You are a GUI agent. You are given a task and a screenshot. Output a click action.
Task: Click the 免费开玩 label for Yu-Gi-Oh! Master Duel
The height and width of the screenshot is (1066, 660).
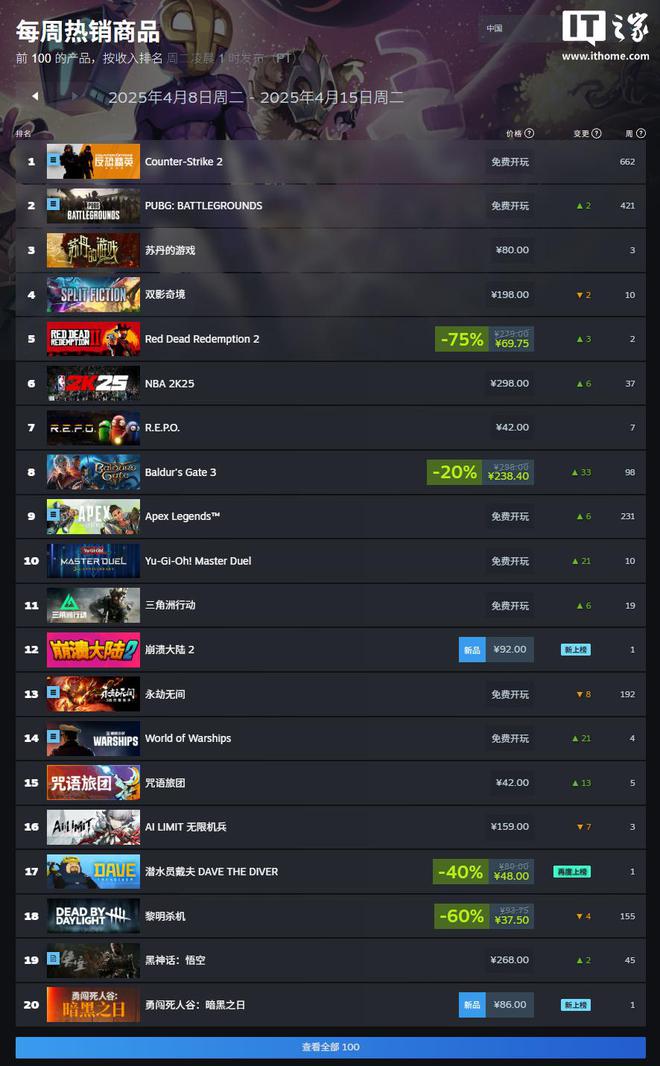510,561
